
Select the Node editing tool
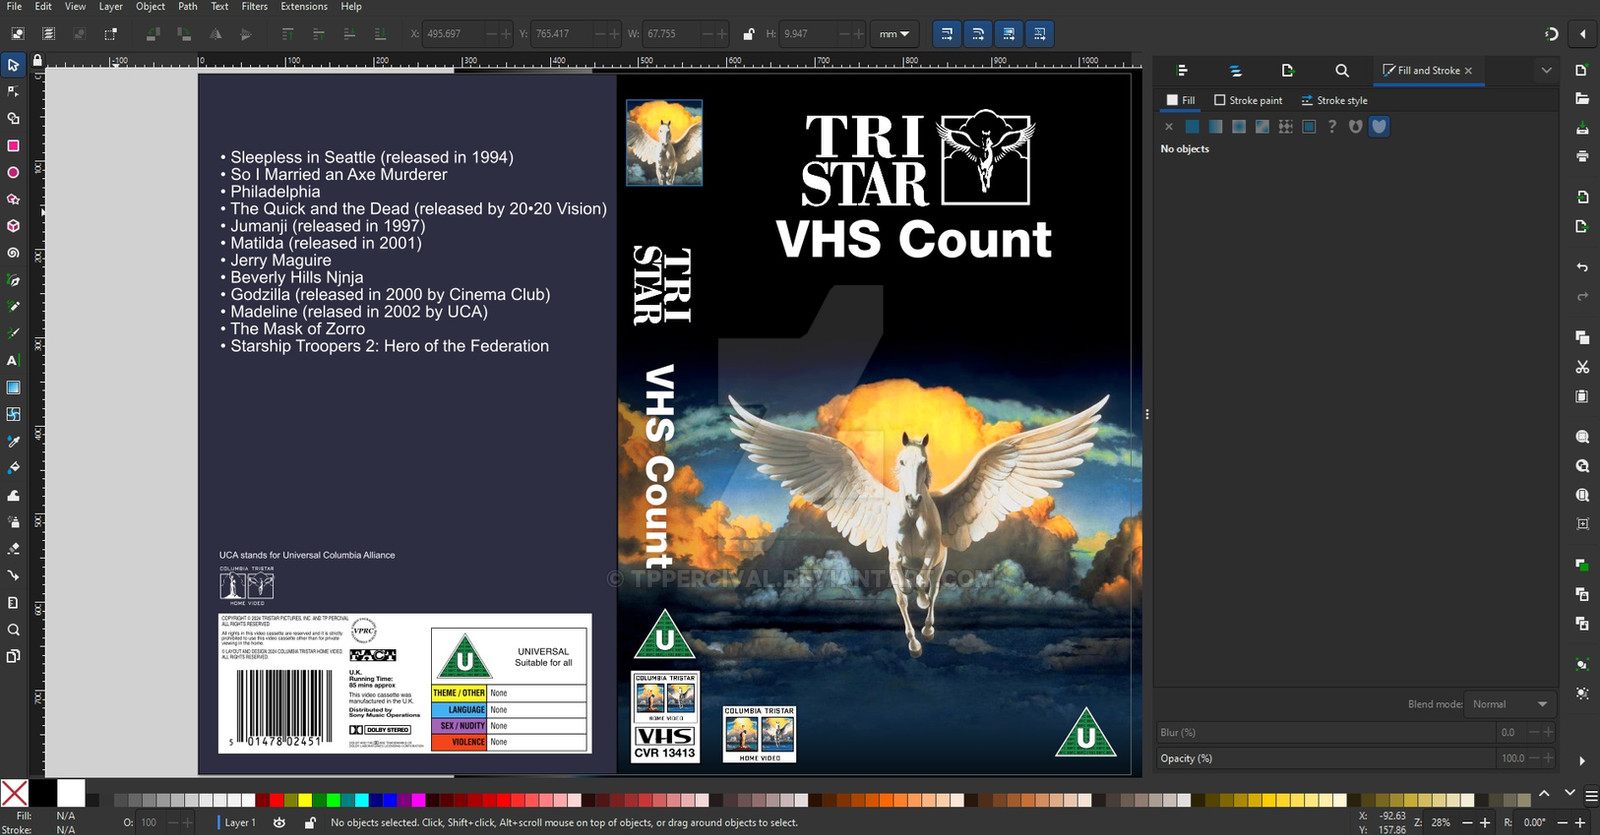[x=13, y=92]
